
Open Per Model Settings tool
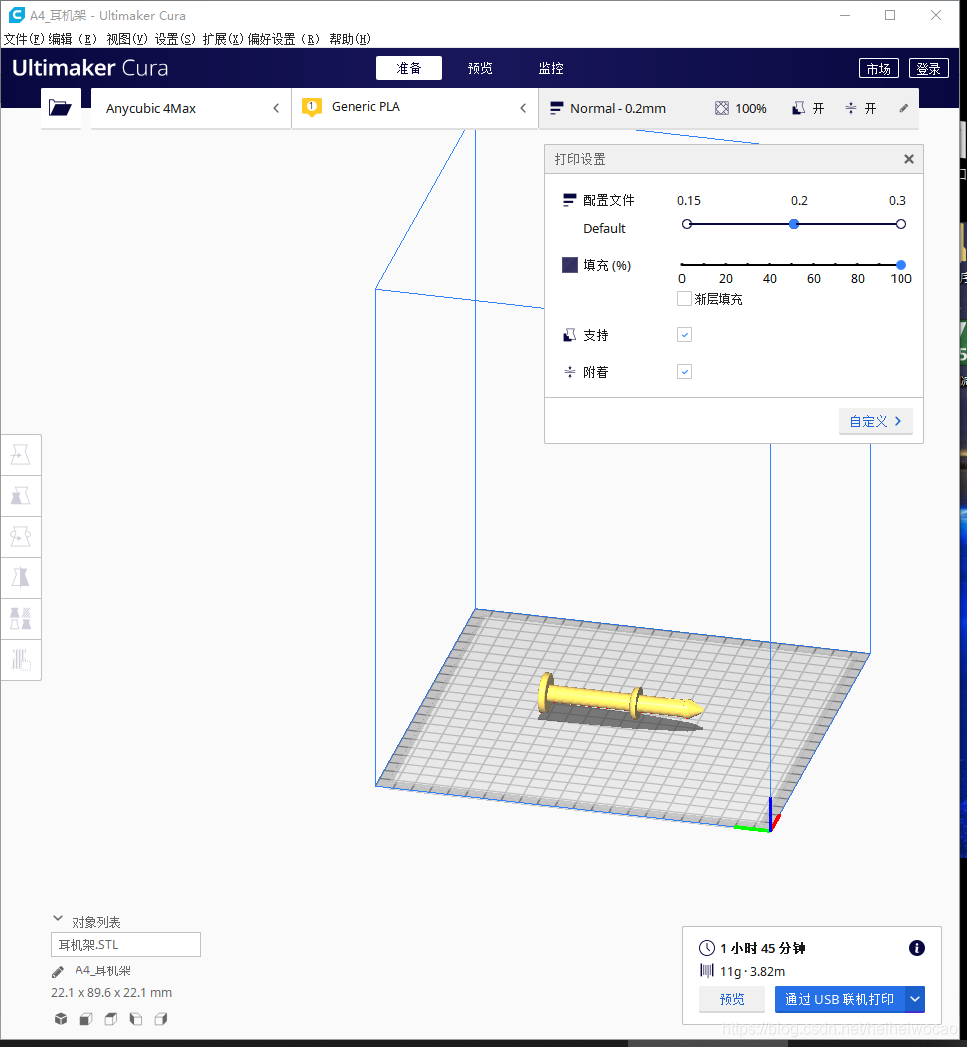[21, 619]
